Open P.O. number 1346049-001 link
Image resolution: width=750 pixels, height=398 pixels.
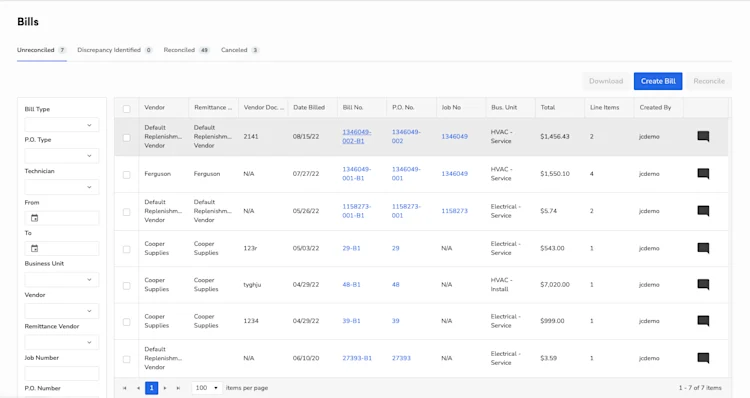click(406, 174)
